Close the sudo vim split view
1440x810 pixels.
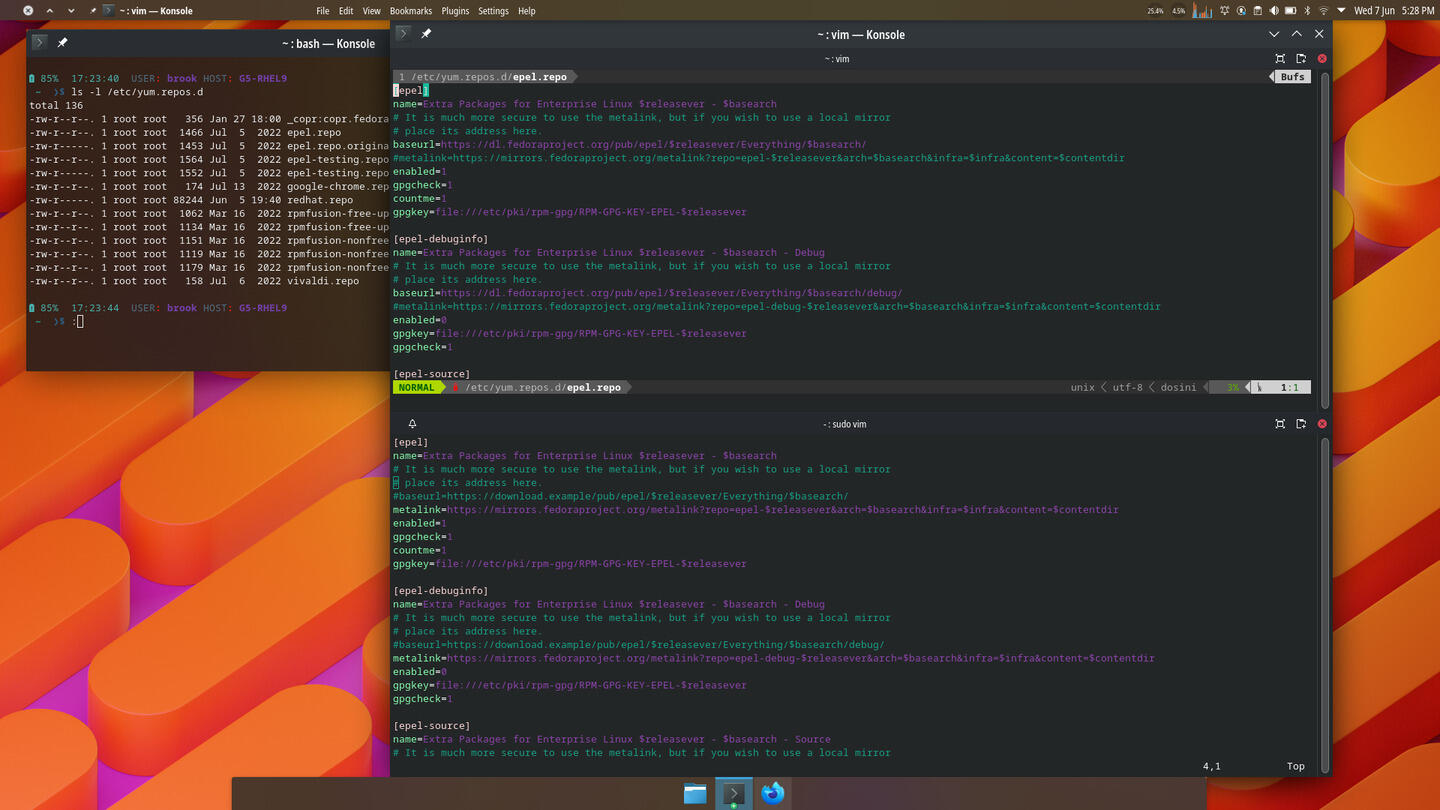[x=1322, y=424]
